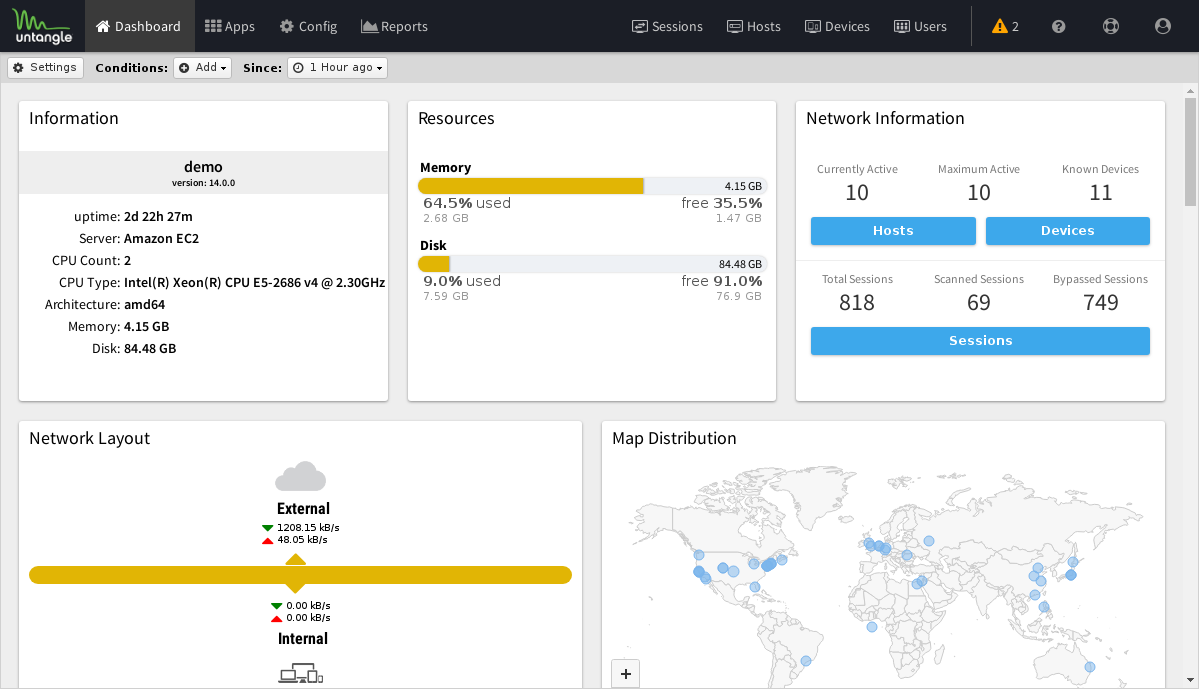The height and width of the screenshot is (689, 1199).
Task: Open Users in the top navigation bar
Action: coord(921,26)
